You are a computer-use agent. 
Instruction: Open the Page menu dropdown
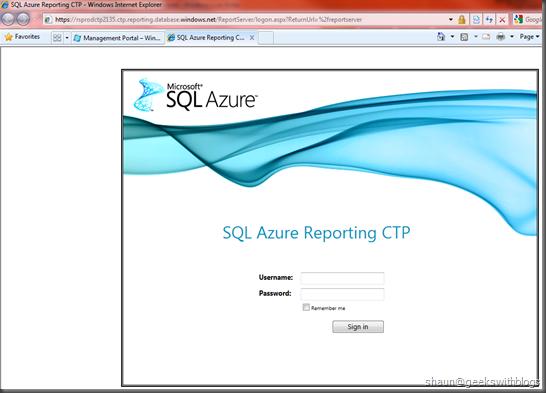click(530, 37)
